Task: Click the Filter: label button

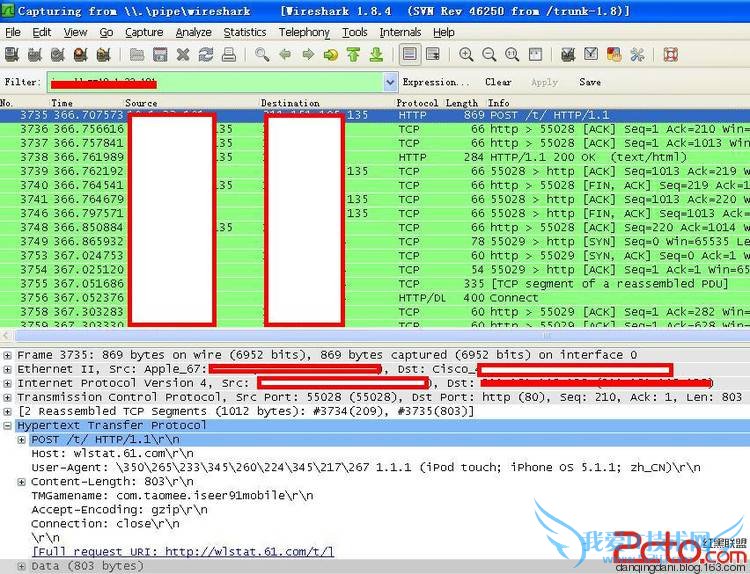Action: [22, 82]
